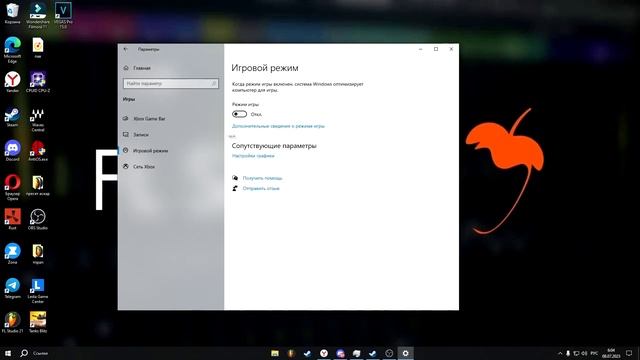
Task: Select the Steam desktop shortcut
Action: click(x=13, y=118)
